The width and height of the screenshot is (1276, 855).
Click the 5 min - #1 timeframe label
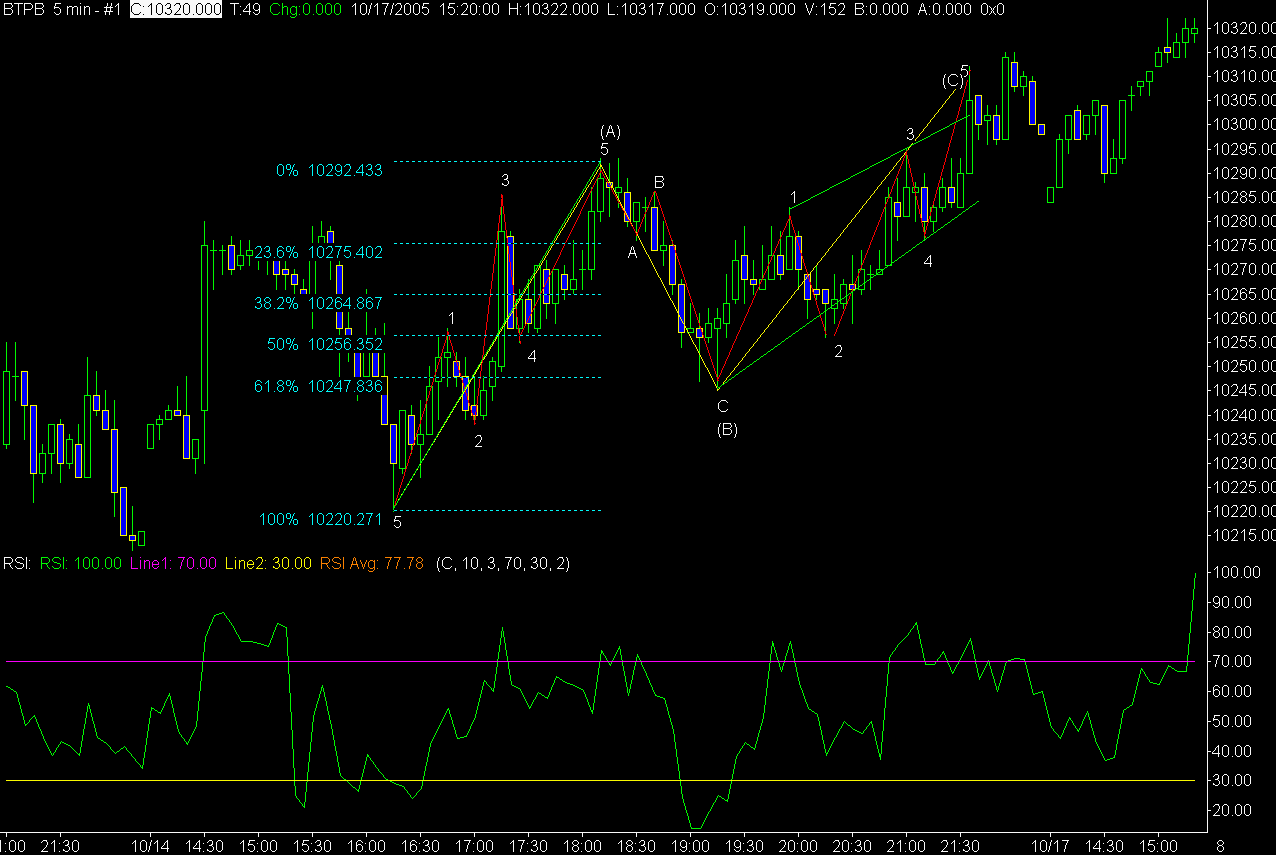click(87, 9)
